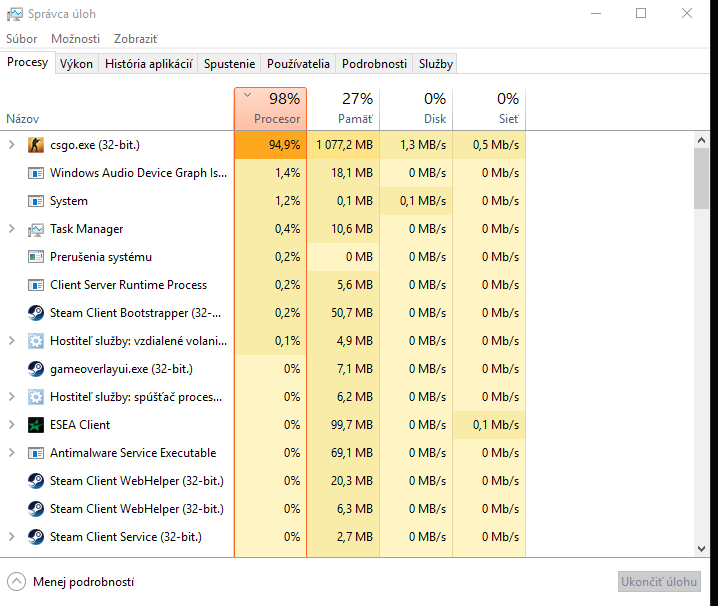
Task: Open the Súbor menu
Action: click(22, 39)
